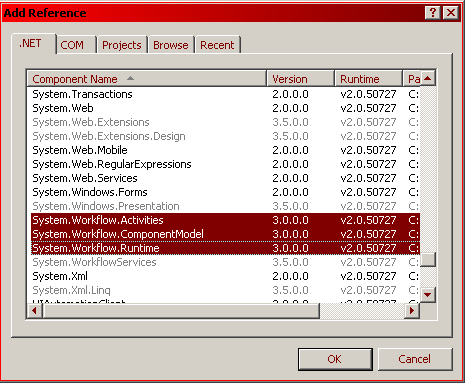The height and width of the screenshot is (383, 465).
Task: Select System.Workflow.Runtime row
Action: (x=225, y=248)
